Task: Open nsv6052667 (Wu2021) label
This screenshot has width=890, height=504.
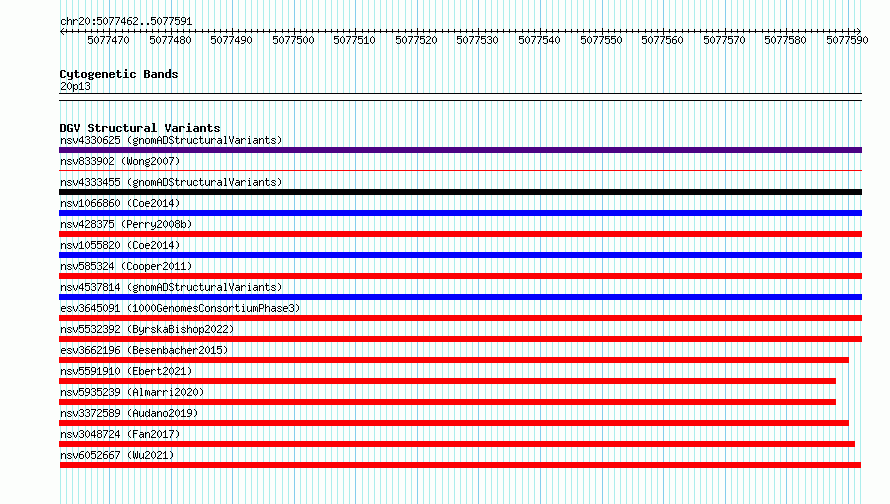Action: point(117,455)
